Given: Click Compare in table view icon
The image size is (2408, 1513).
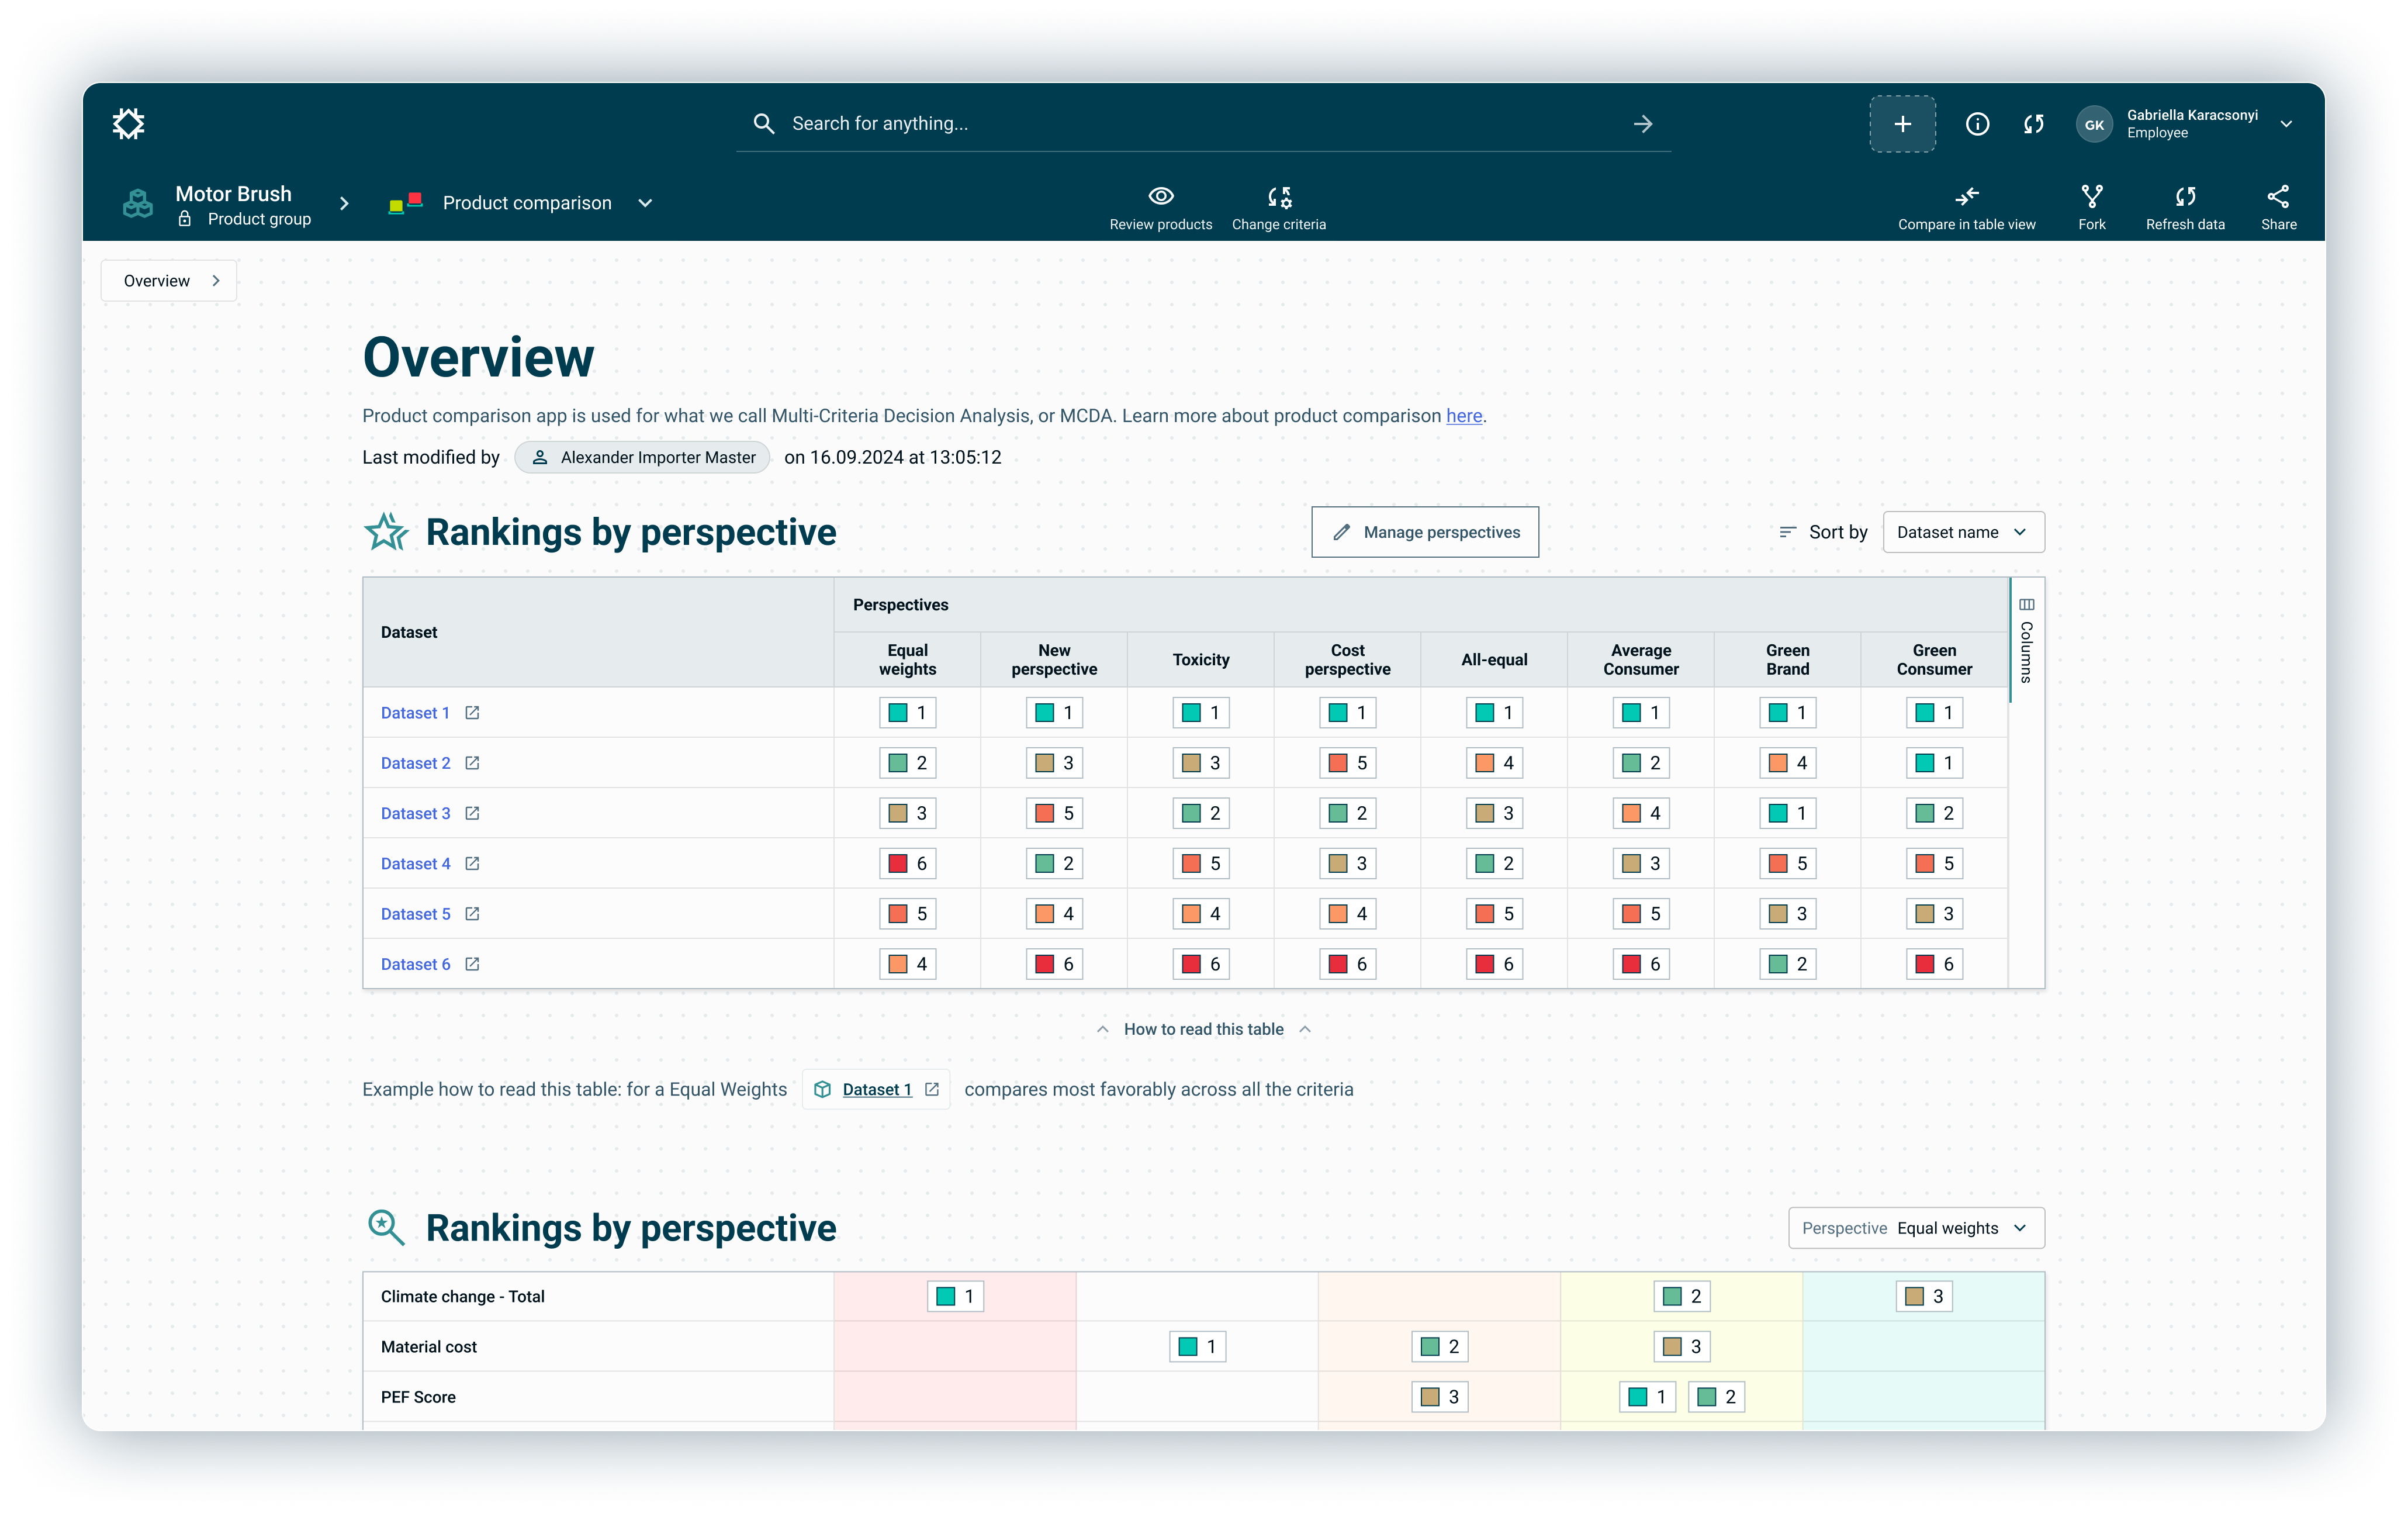Looking at the screenshot, I should (x=1966, y=196).
